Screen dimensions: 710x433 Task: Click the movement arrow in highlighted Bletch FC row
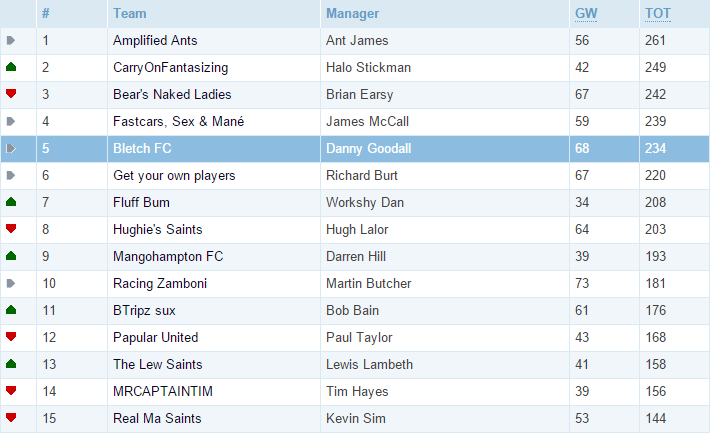11,148
